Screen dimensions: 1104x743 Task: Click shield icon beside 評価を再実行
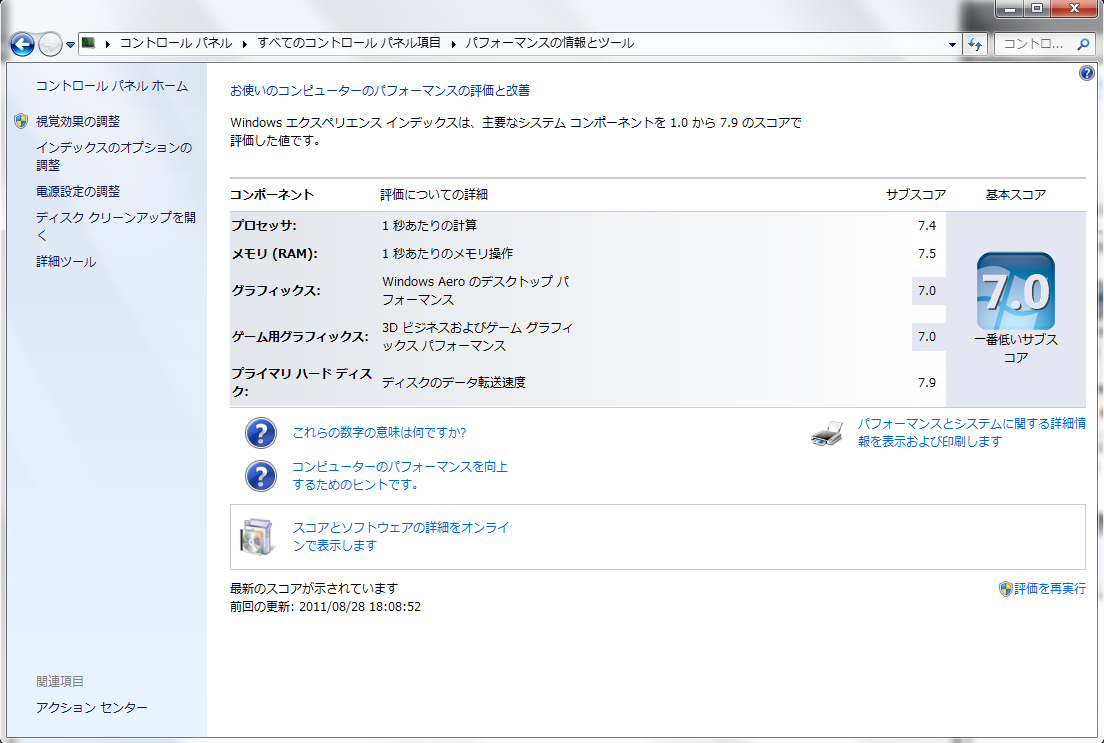tap(1006, 589)
